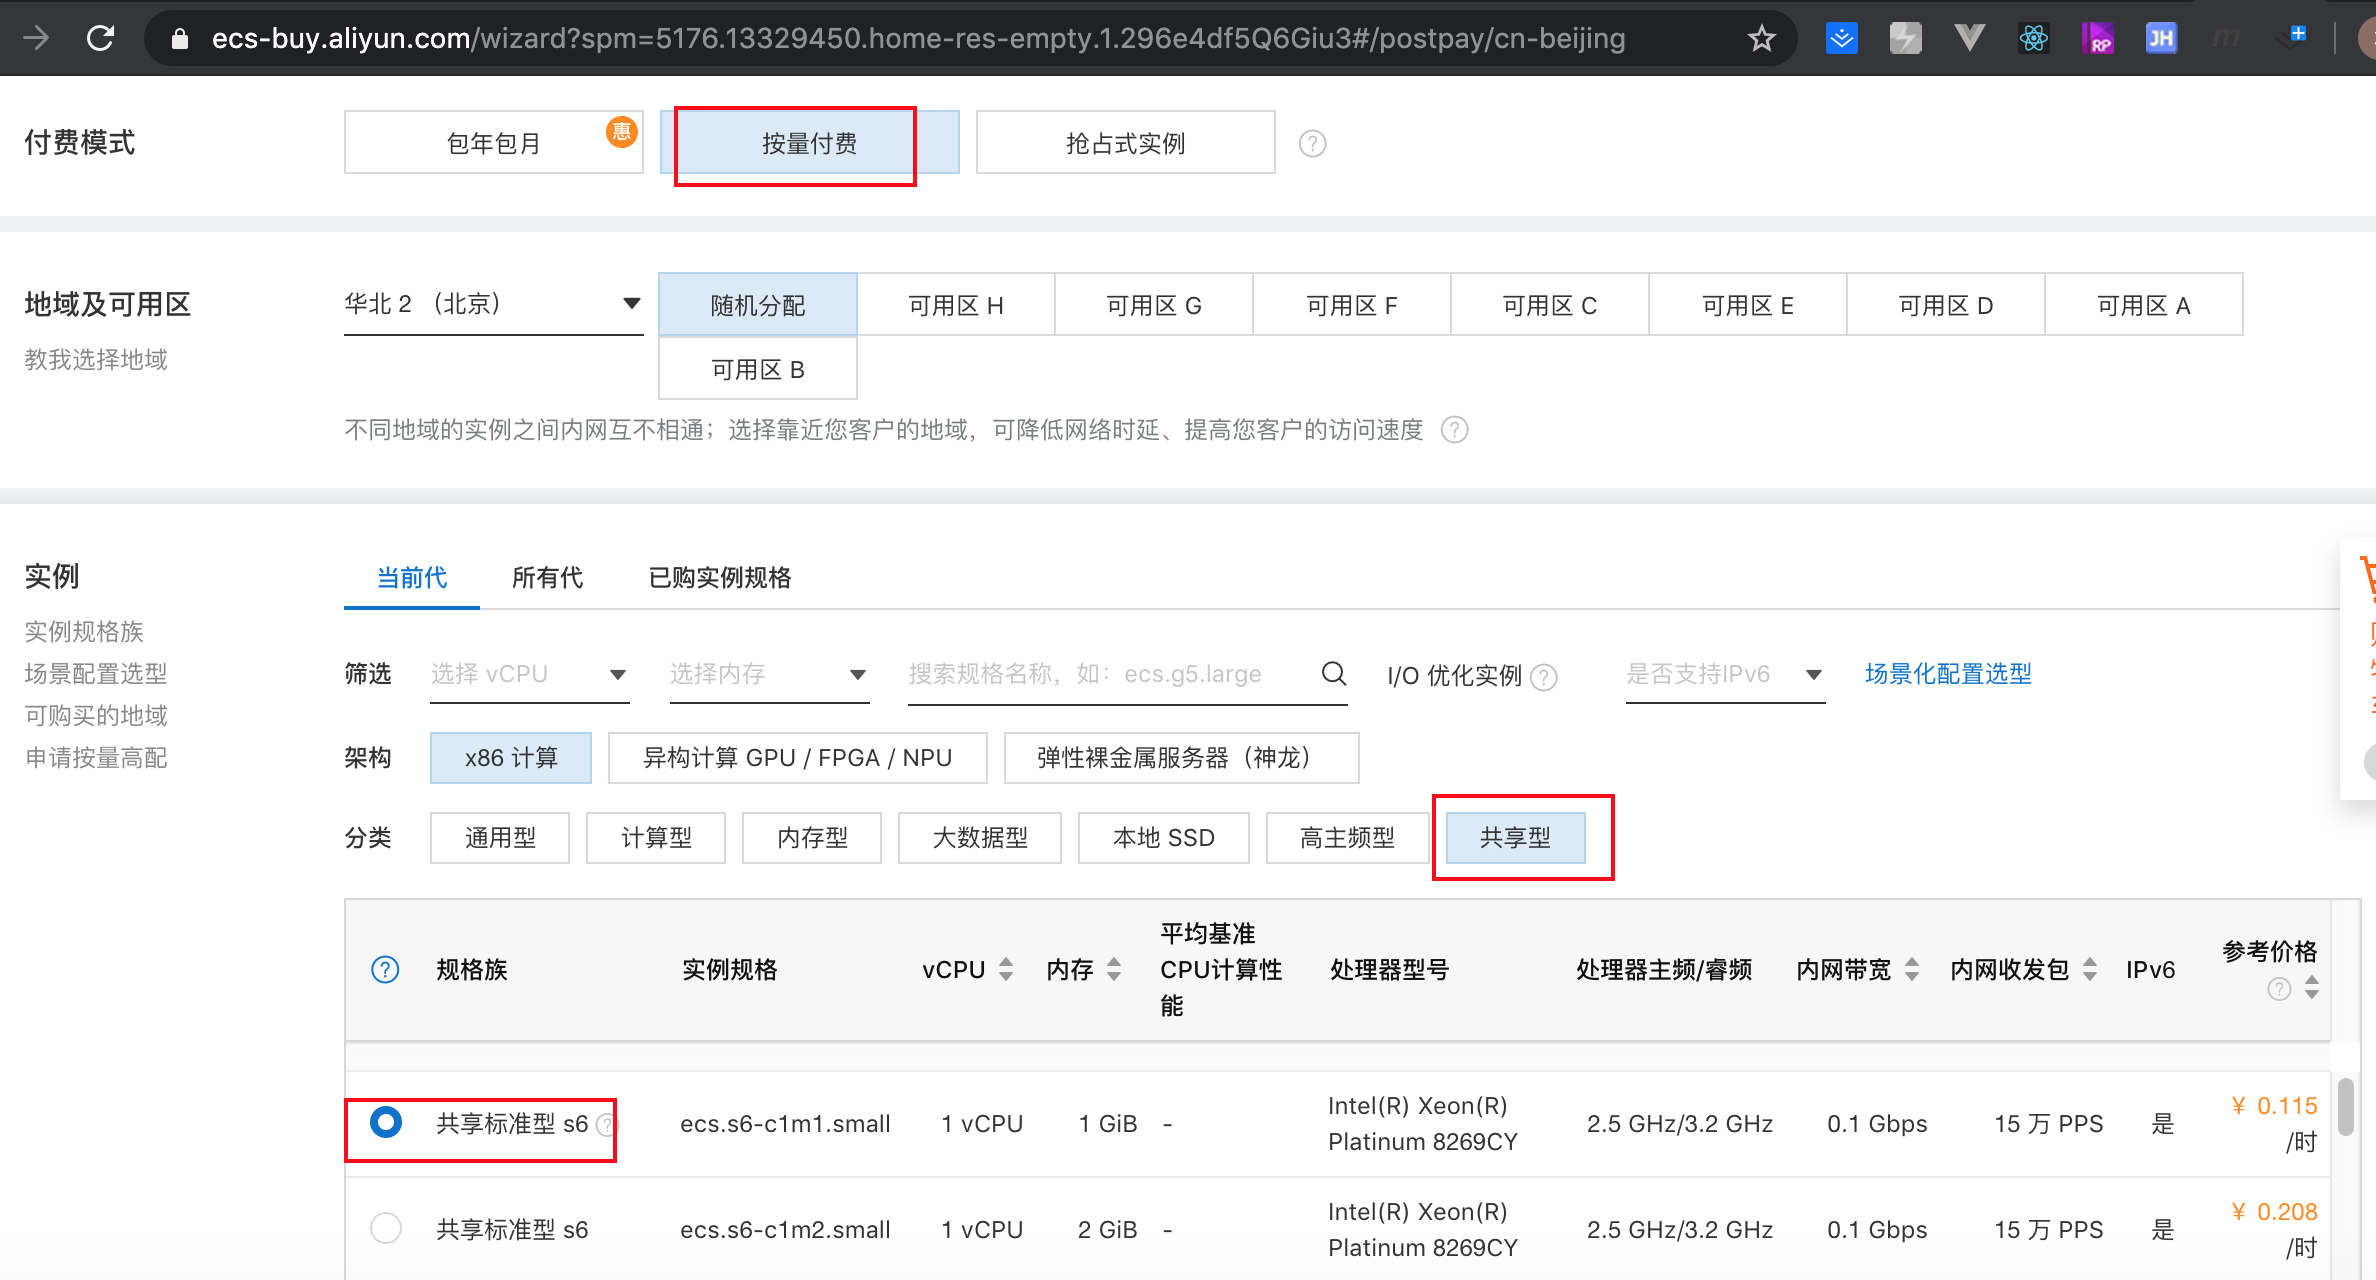Click the JH extension icon
This screenshot has height=1280, width=2376.
[x=2160, y=39]
